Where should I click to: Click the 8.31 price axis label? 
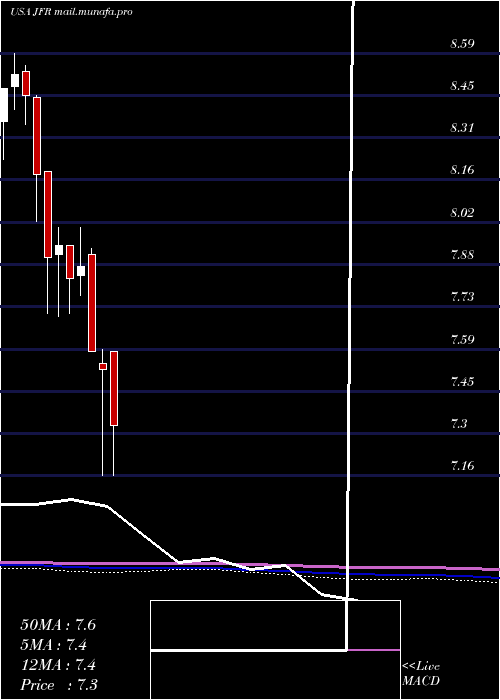pos(462,128)
